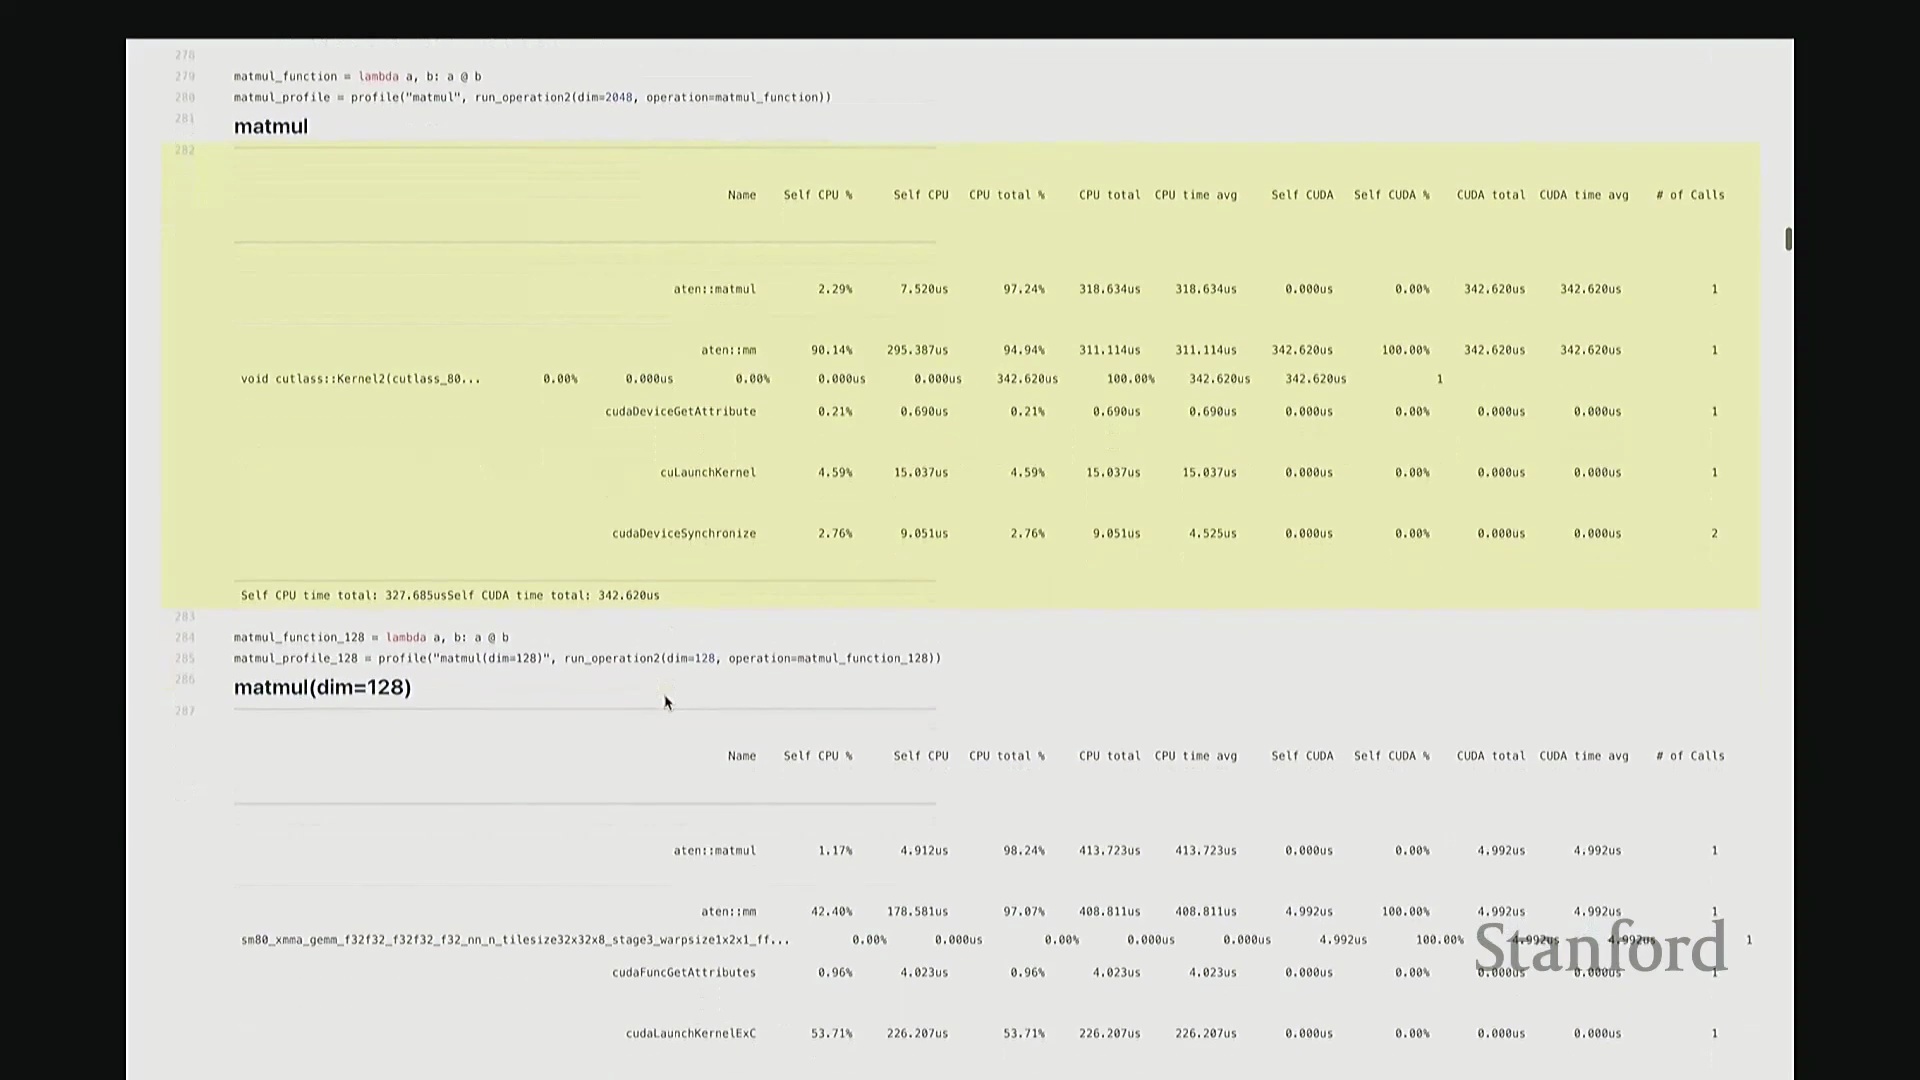
Task: Click line number 280 in the gutter
Action: coord(185,97)
